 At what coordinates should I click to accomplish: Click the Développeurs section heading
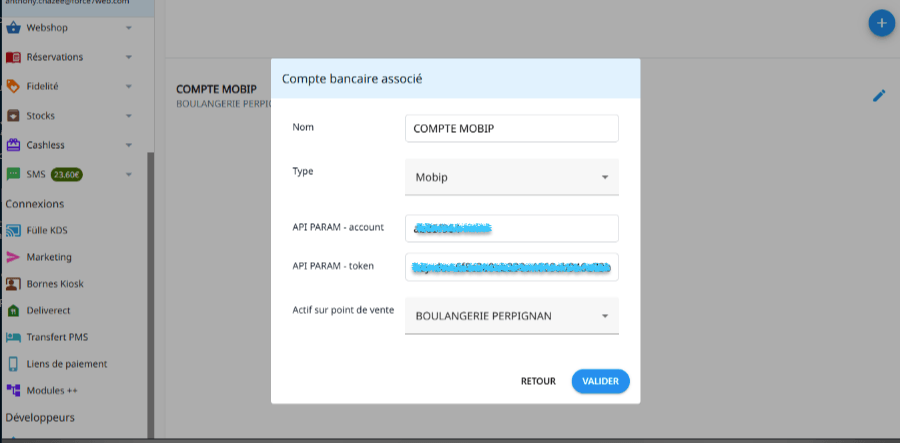tap(40, 417)
